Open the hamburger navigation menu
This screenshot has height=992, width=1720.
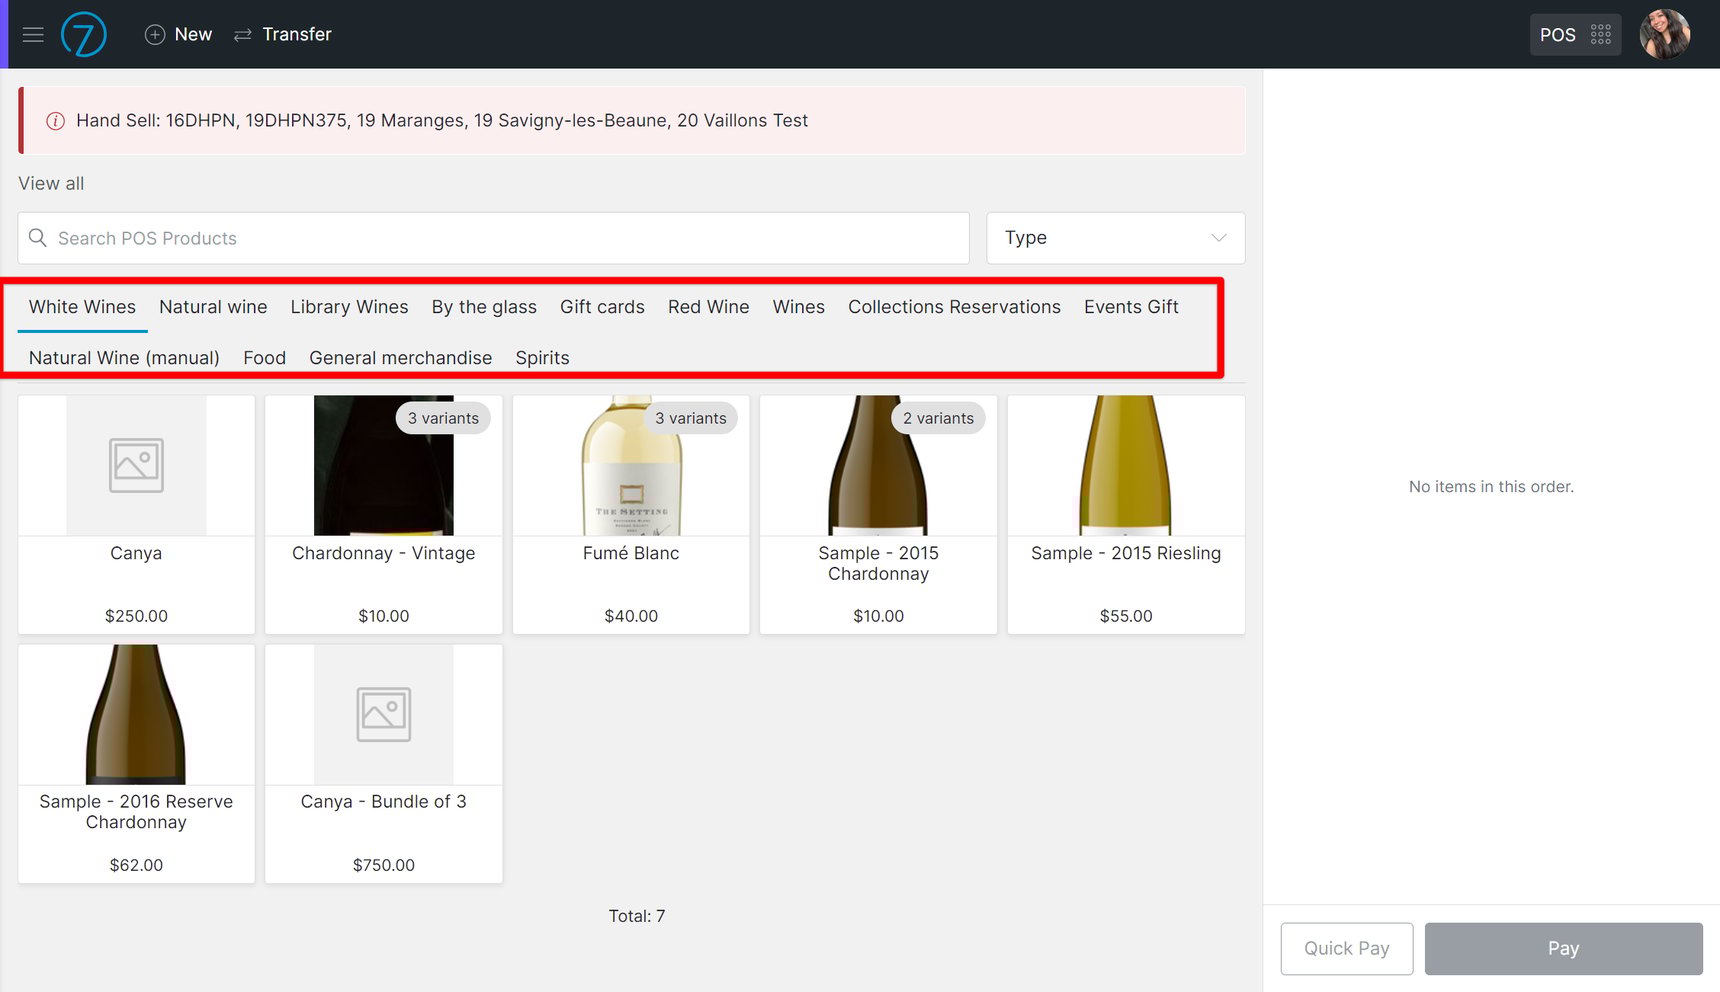33,34
